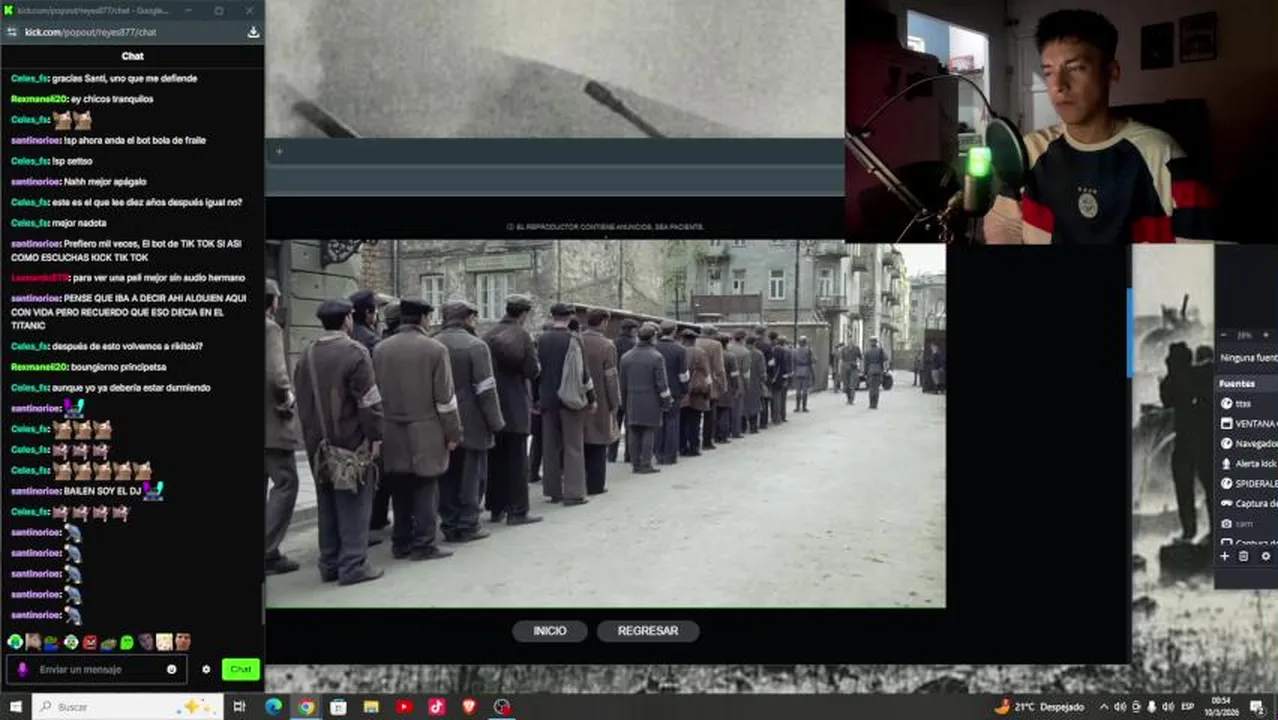Pick the last face emote in quick row
The height and width of the screenshot is (720, 1278).
183,641
